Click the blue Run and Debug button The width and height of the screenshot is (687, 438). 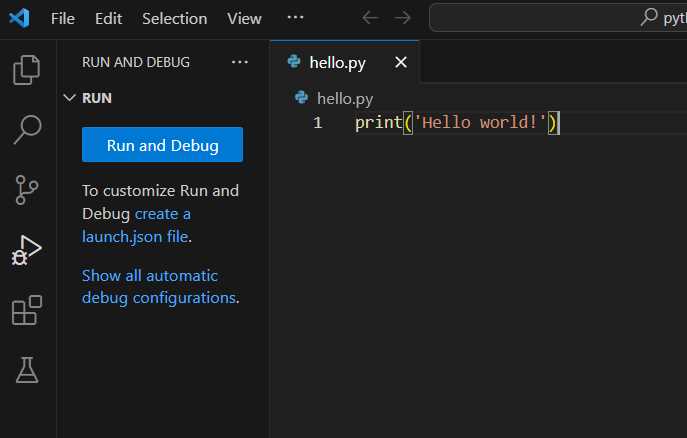[163, 145]
